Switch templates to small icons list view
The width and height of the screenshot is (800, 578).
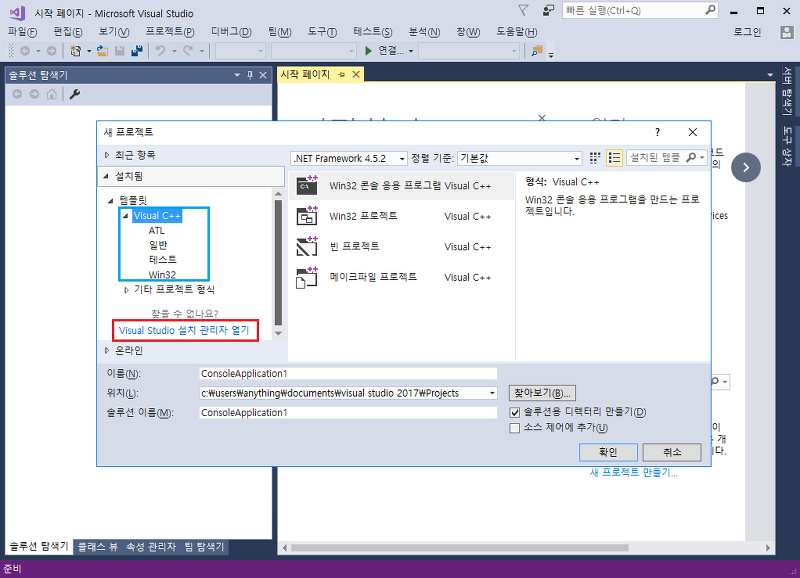[x=614, y=158]
